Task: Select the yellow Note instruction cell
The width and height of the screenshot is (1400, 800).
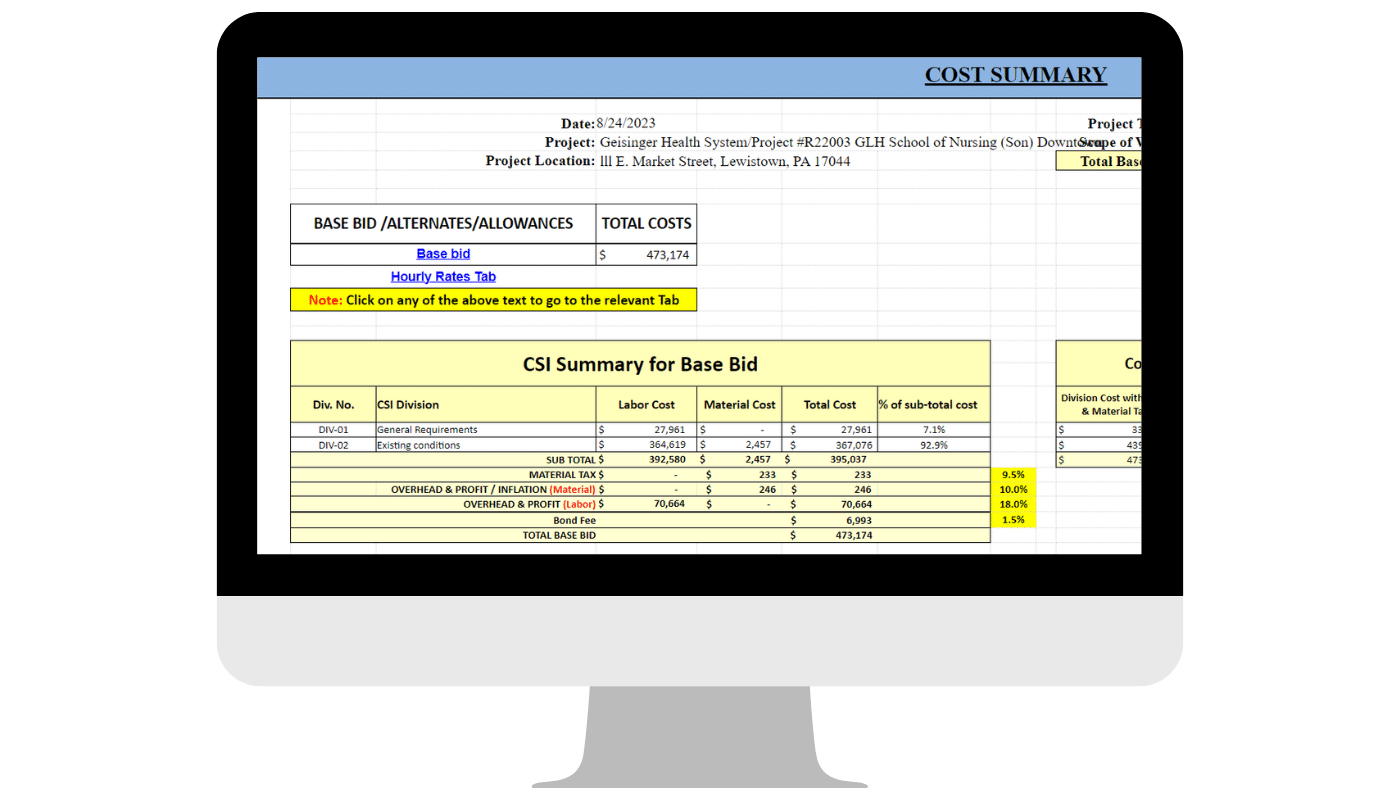Action: point(493,300)
